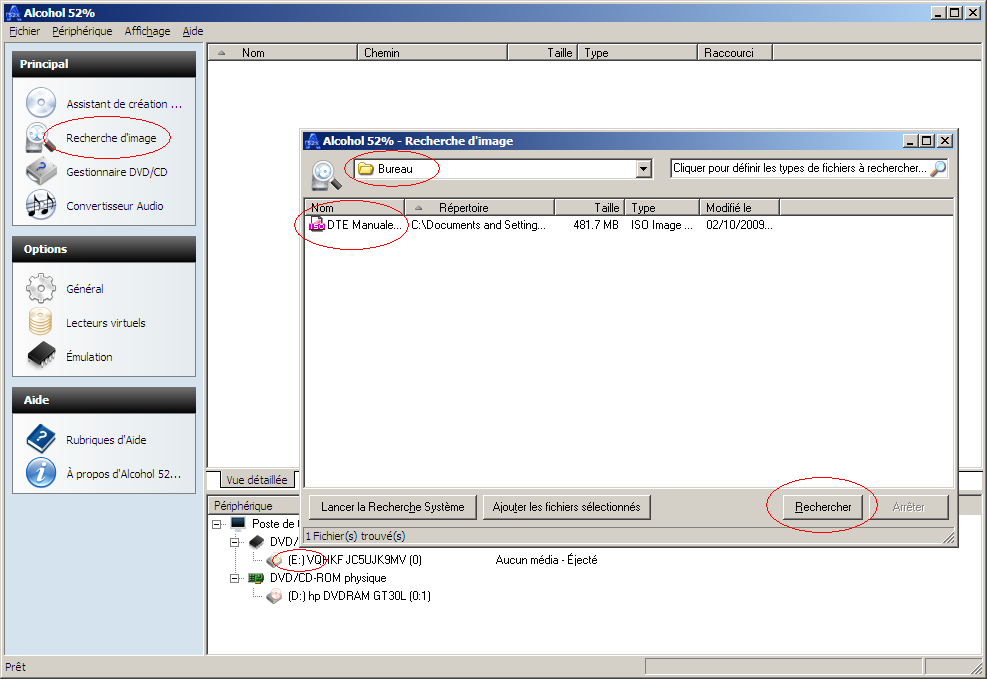
Task: Click the Rubriques d'Aide book icon
Action: point(41,439)
